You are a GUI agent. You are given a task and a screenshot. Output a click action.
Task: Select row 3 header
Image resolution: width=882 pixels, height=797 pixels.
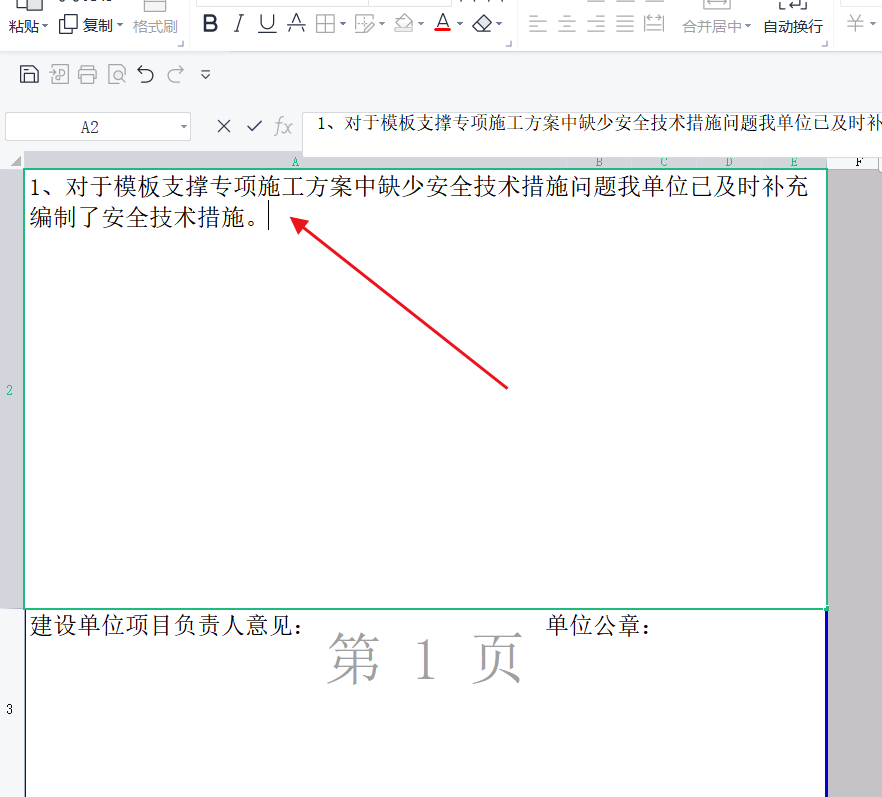pyautogui.click(x=11, y=709)
